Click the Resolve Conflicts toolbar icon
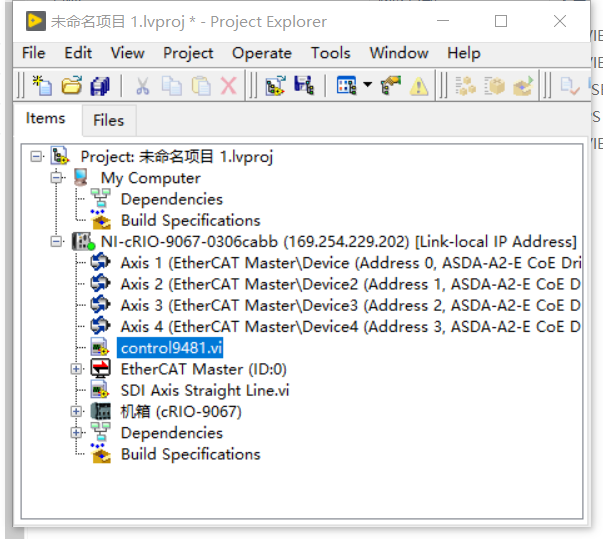 pyautogui.click(x=391, y=85)
